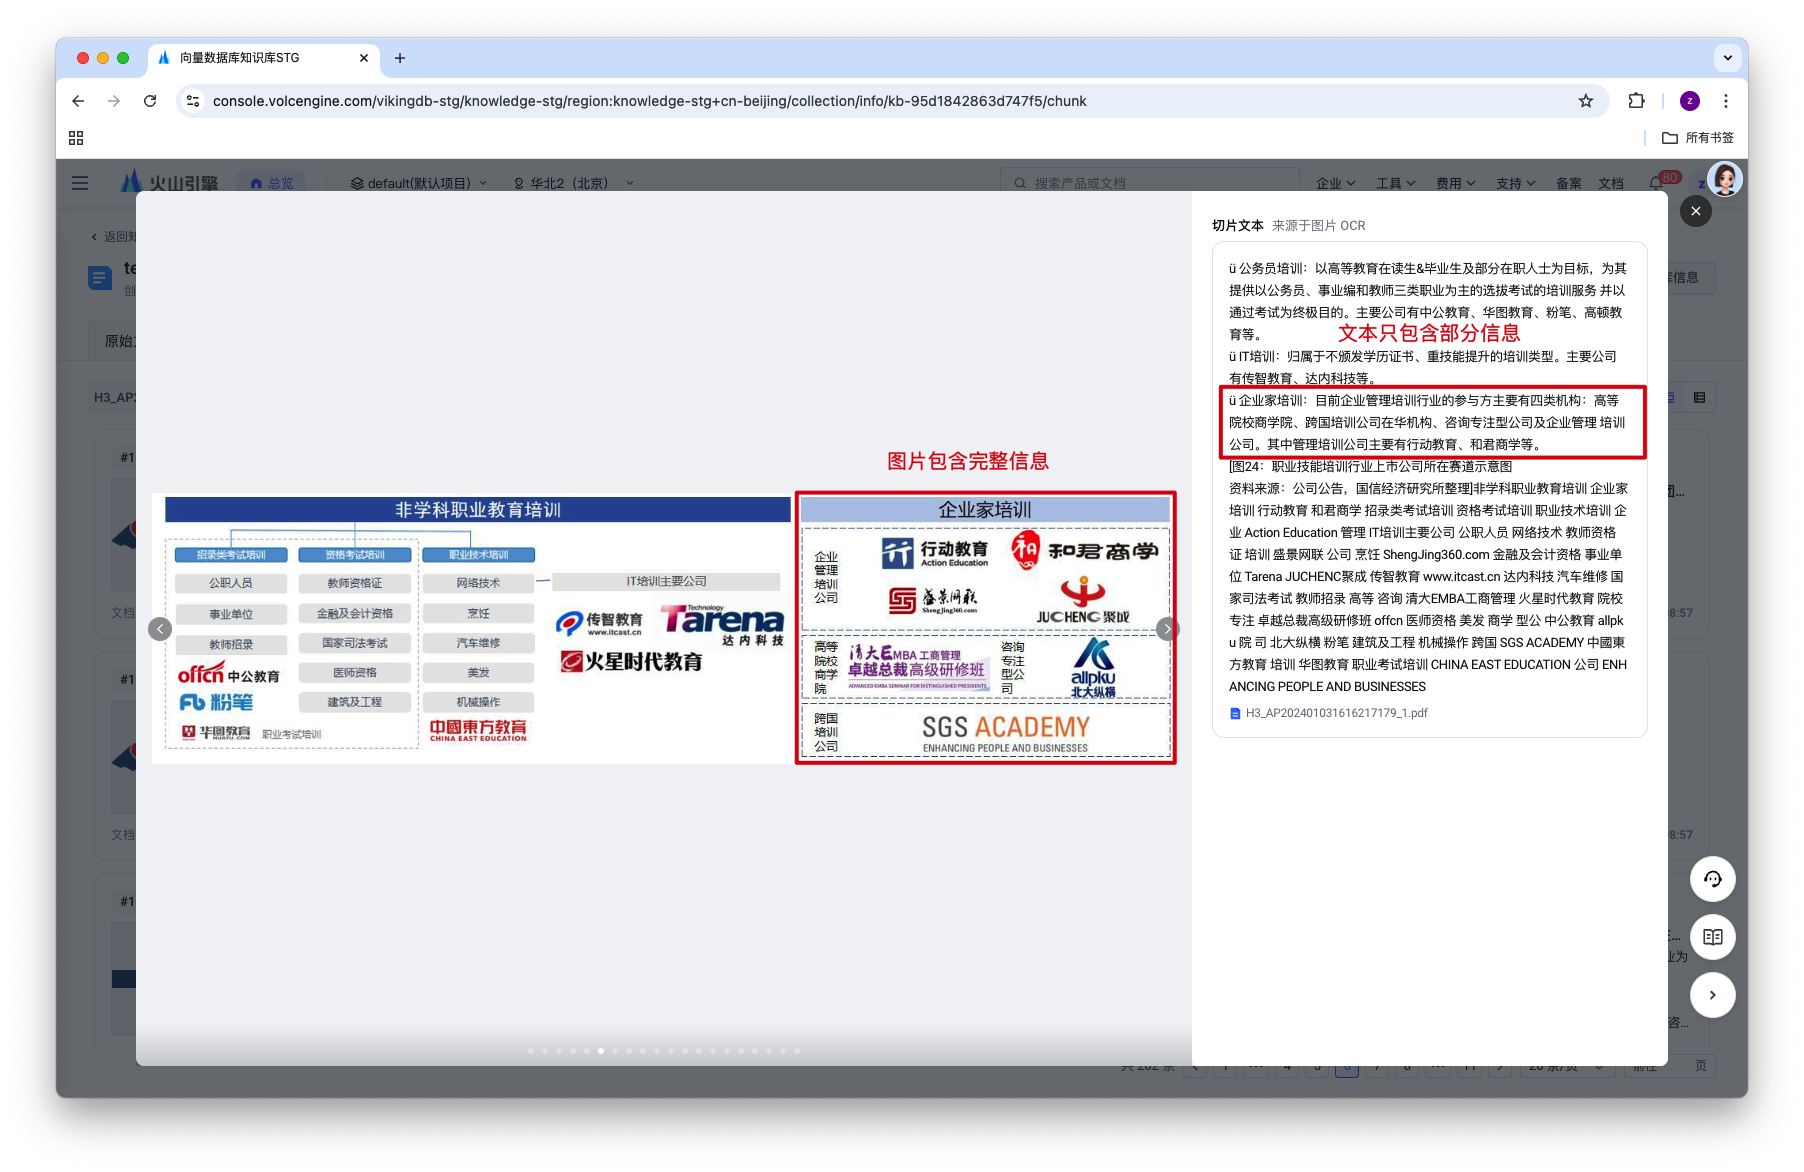Click the 来源于图片 OCR label

[1319, 226]
